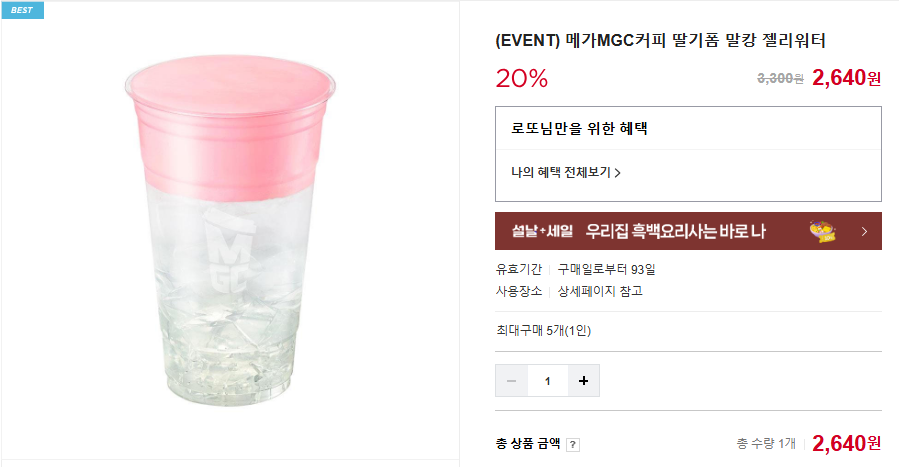This screenshot has height=467, width=899.
Task: Click the quantity input field
Action: click(x=547, y=381)
